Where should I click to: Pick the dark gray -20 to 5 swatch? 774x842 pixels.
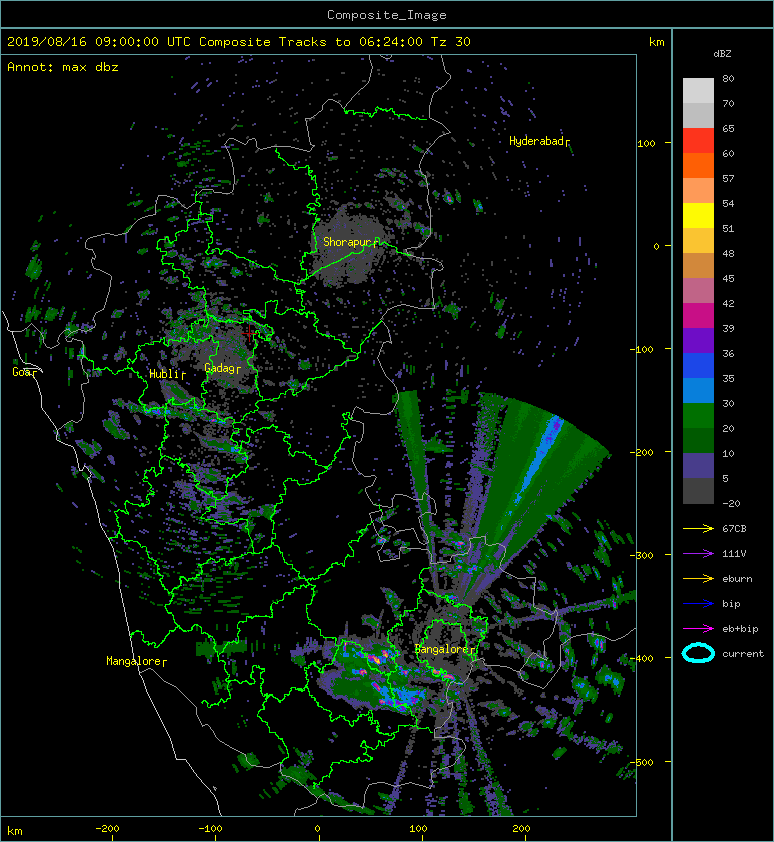[698, 491]
